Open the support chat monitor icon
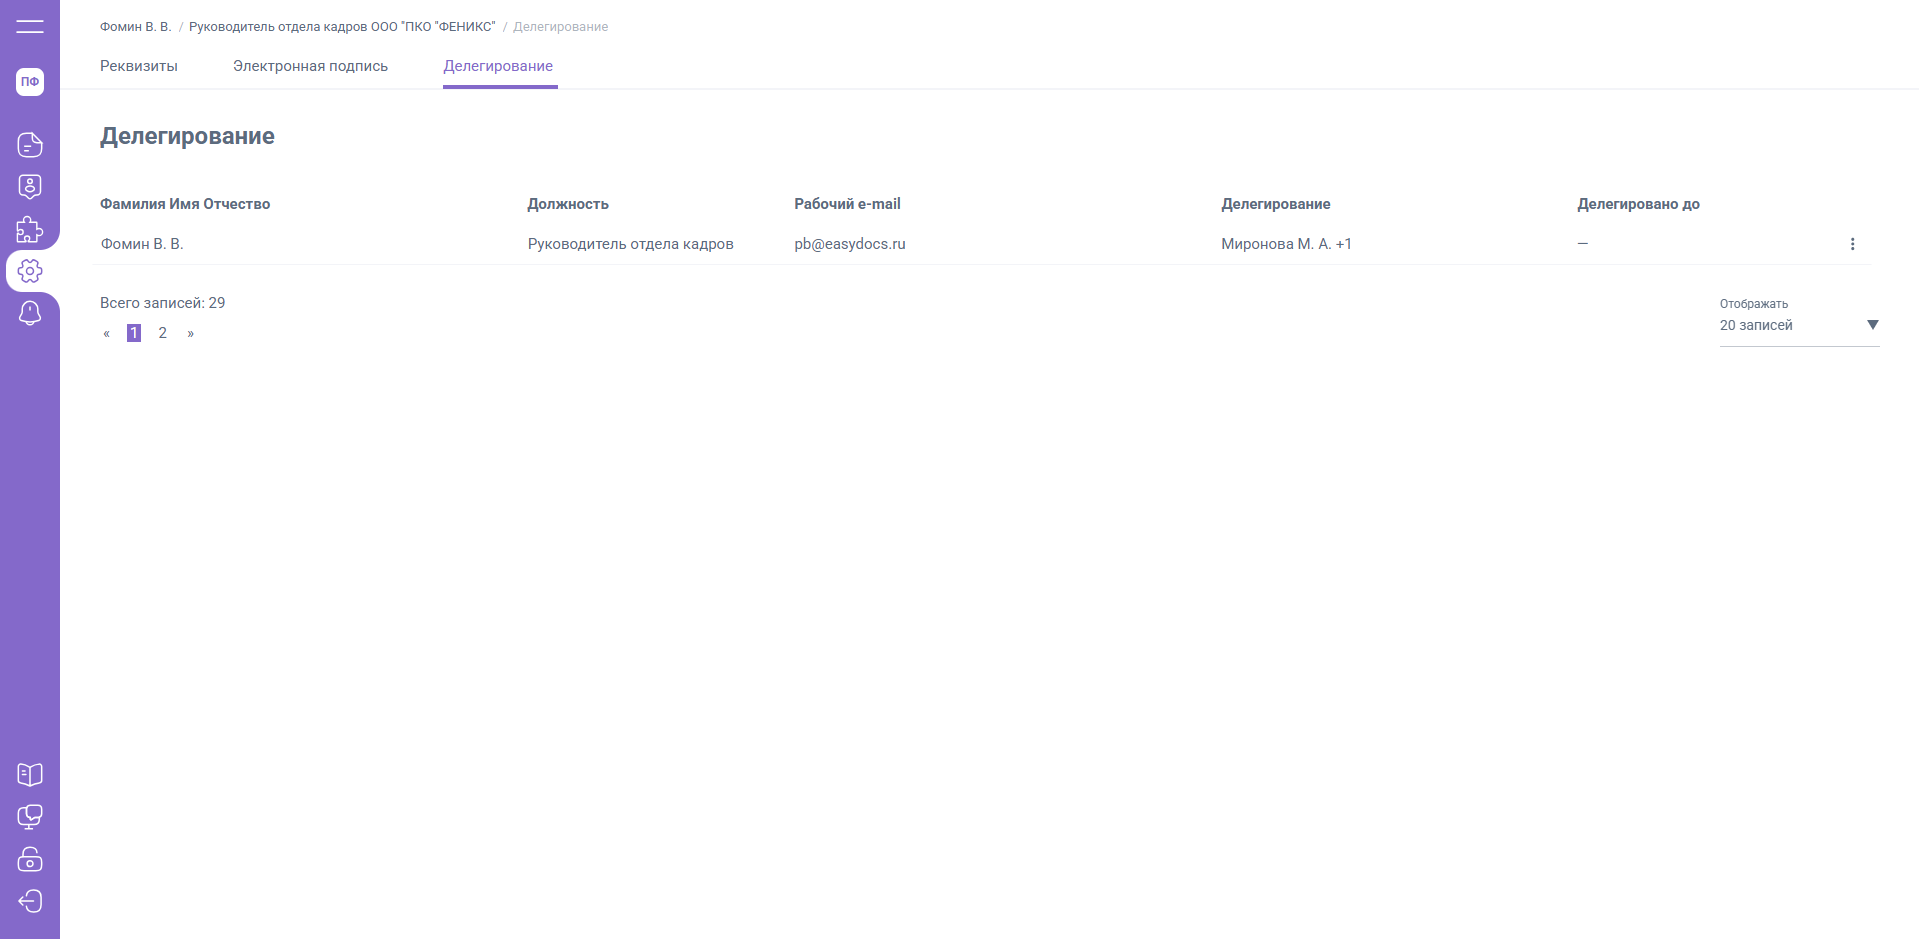1919x939 pixels. point(30,817)
